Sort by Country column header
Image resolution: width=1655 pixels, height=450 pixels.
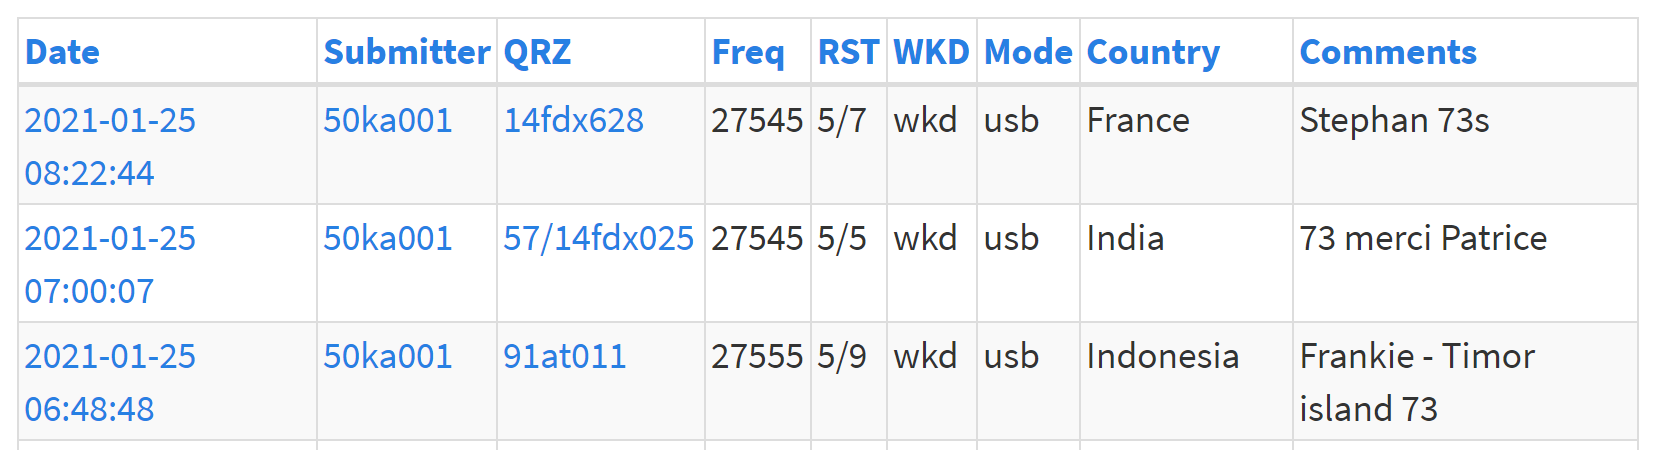click(1153, 52)
